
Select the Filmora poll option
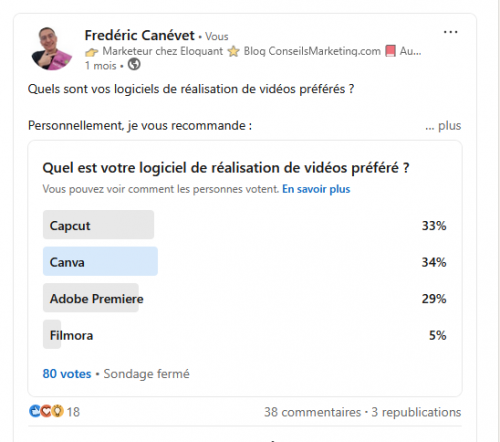[x=245, y=335]
